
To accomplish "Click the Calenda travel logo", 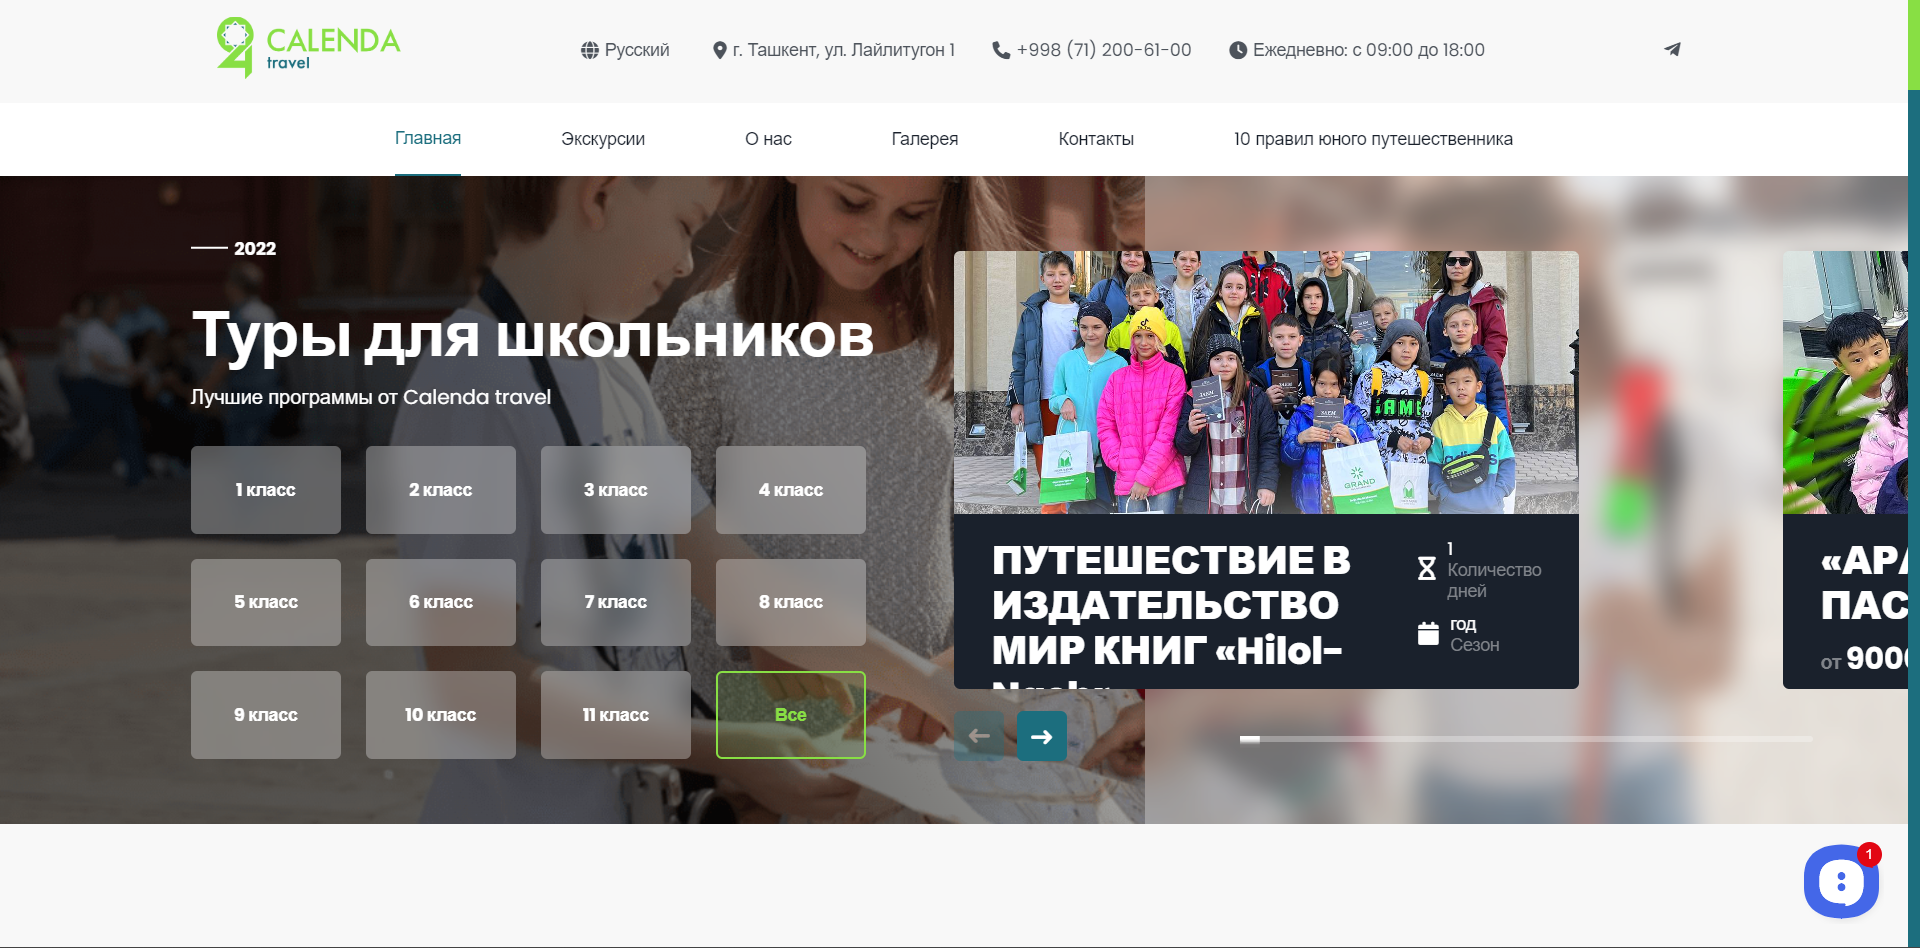I will click(x=308, y=48).
